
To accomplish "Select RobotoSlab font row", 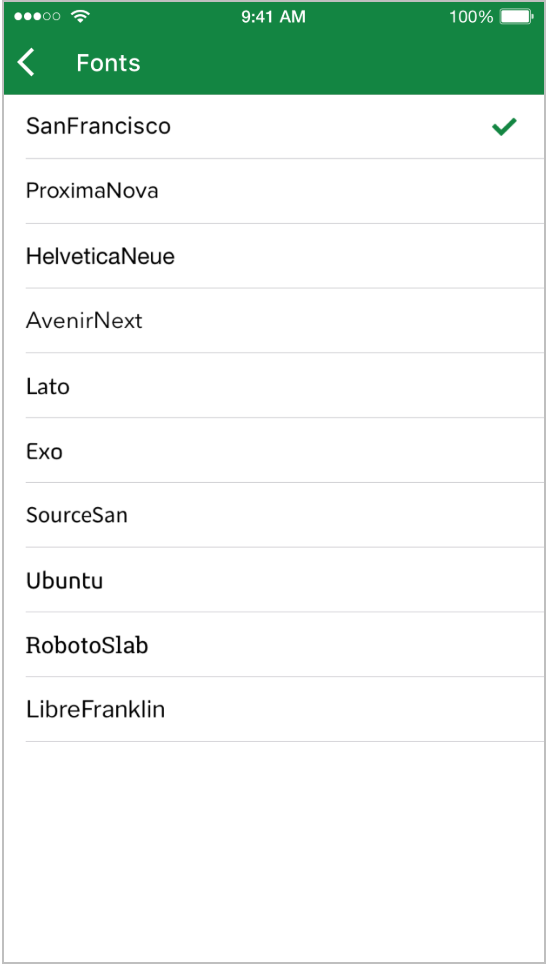I will (274, 645).
